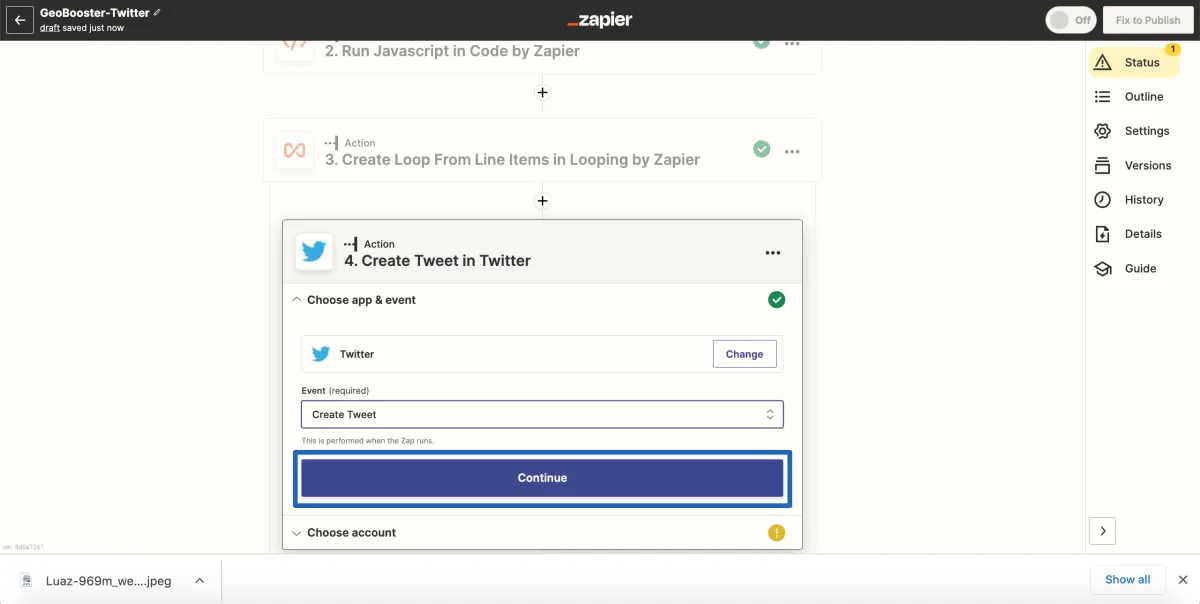Click the step 3 green checkmark status
This screenshot has width=1200, height=604.
tap(762, 149)
